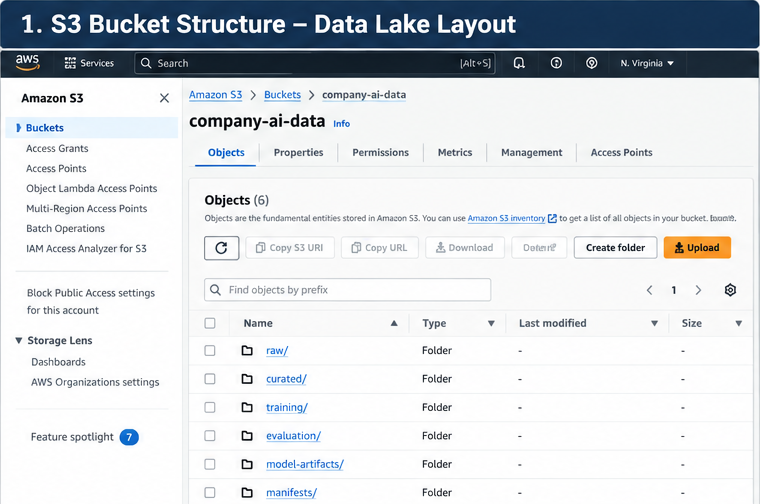The width and height of the screenshot is (760, 504).
Task: Open Batch Operations in sidebar
Action: pyautogui.click(x=65, y=229)
